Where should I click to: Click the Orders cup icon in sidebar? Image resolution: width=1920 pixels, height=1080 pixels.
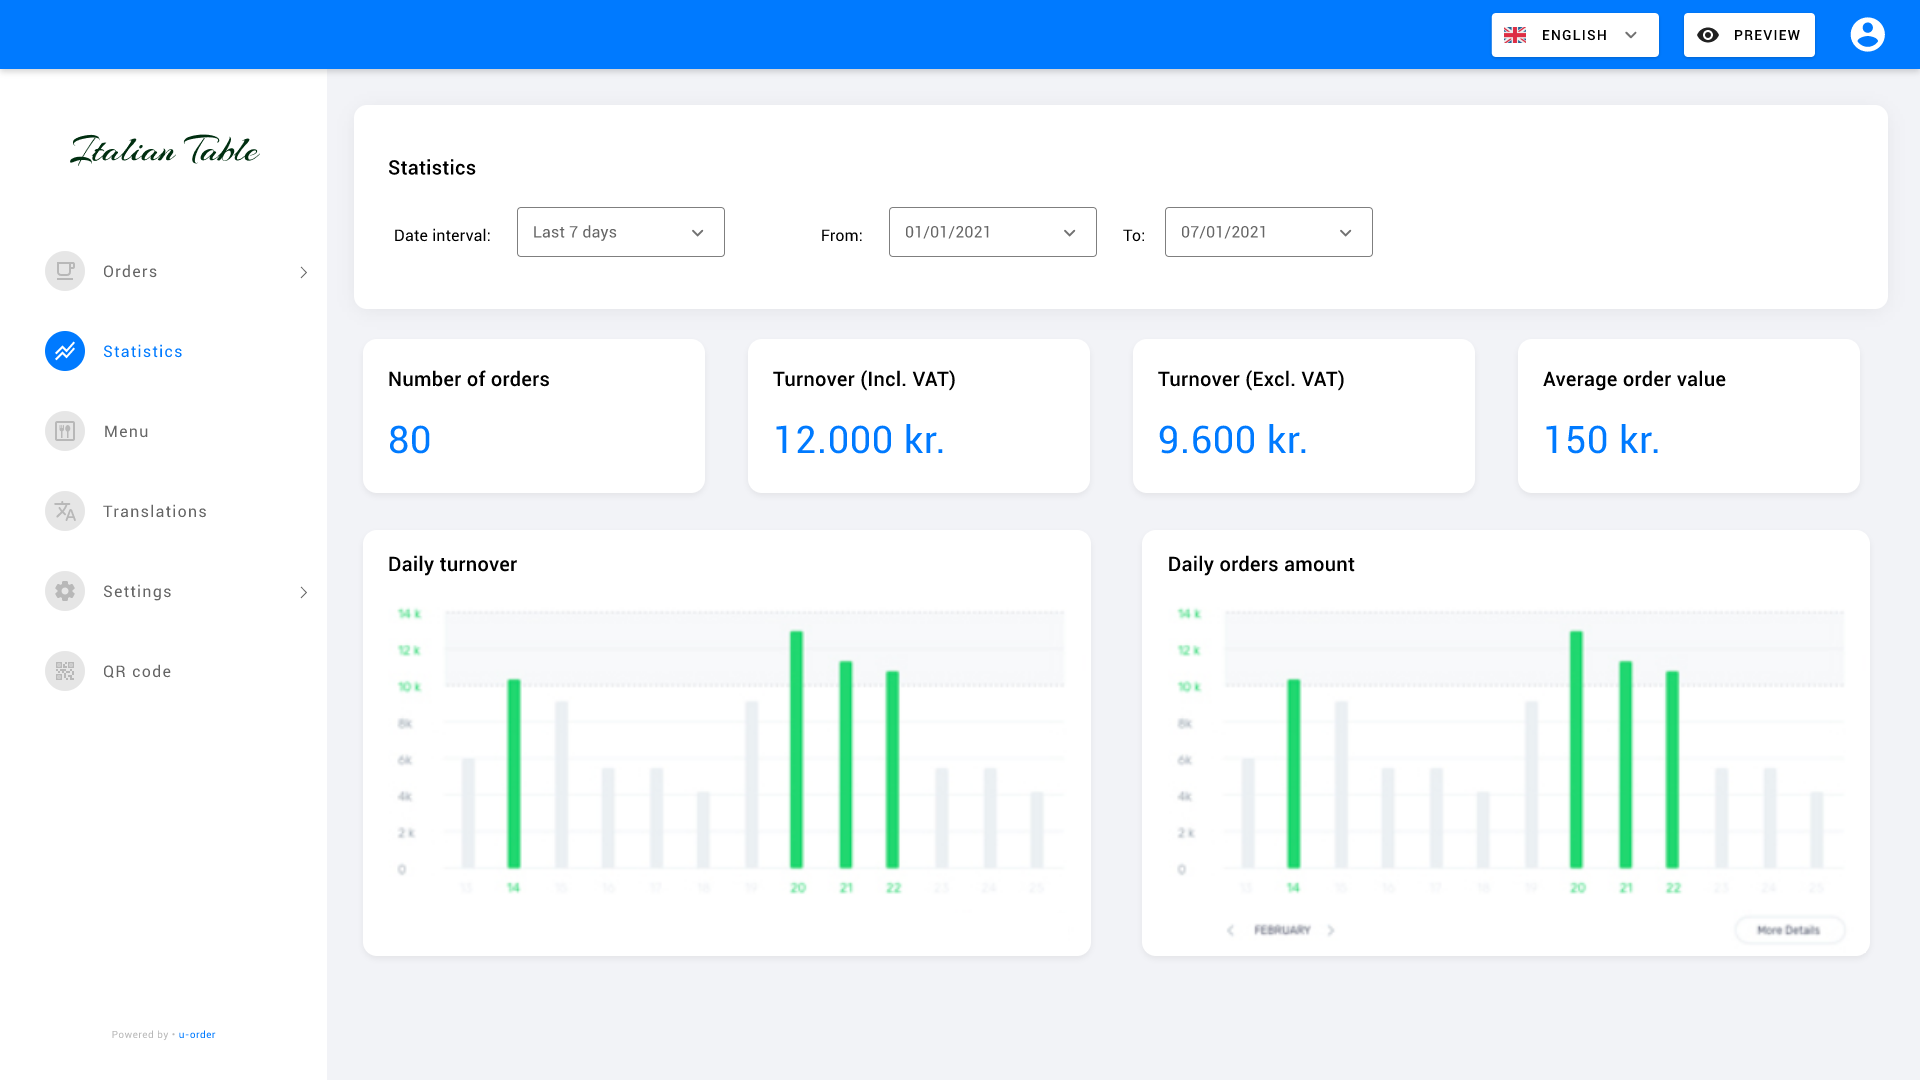click(x=65, y=271)
